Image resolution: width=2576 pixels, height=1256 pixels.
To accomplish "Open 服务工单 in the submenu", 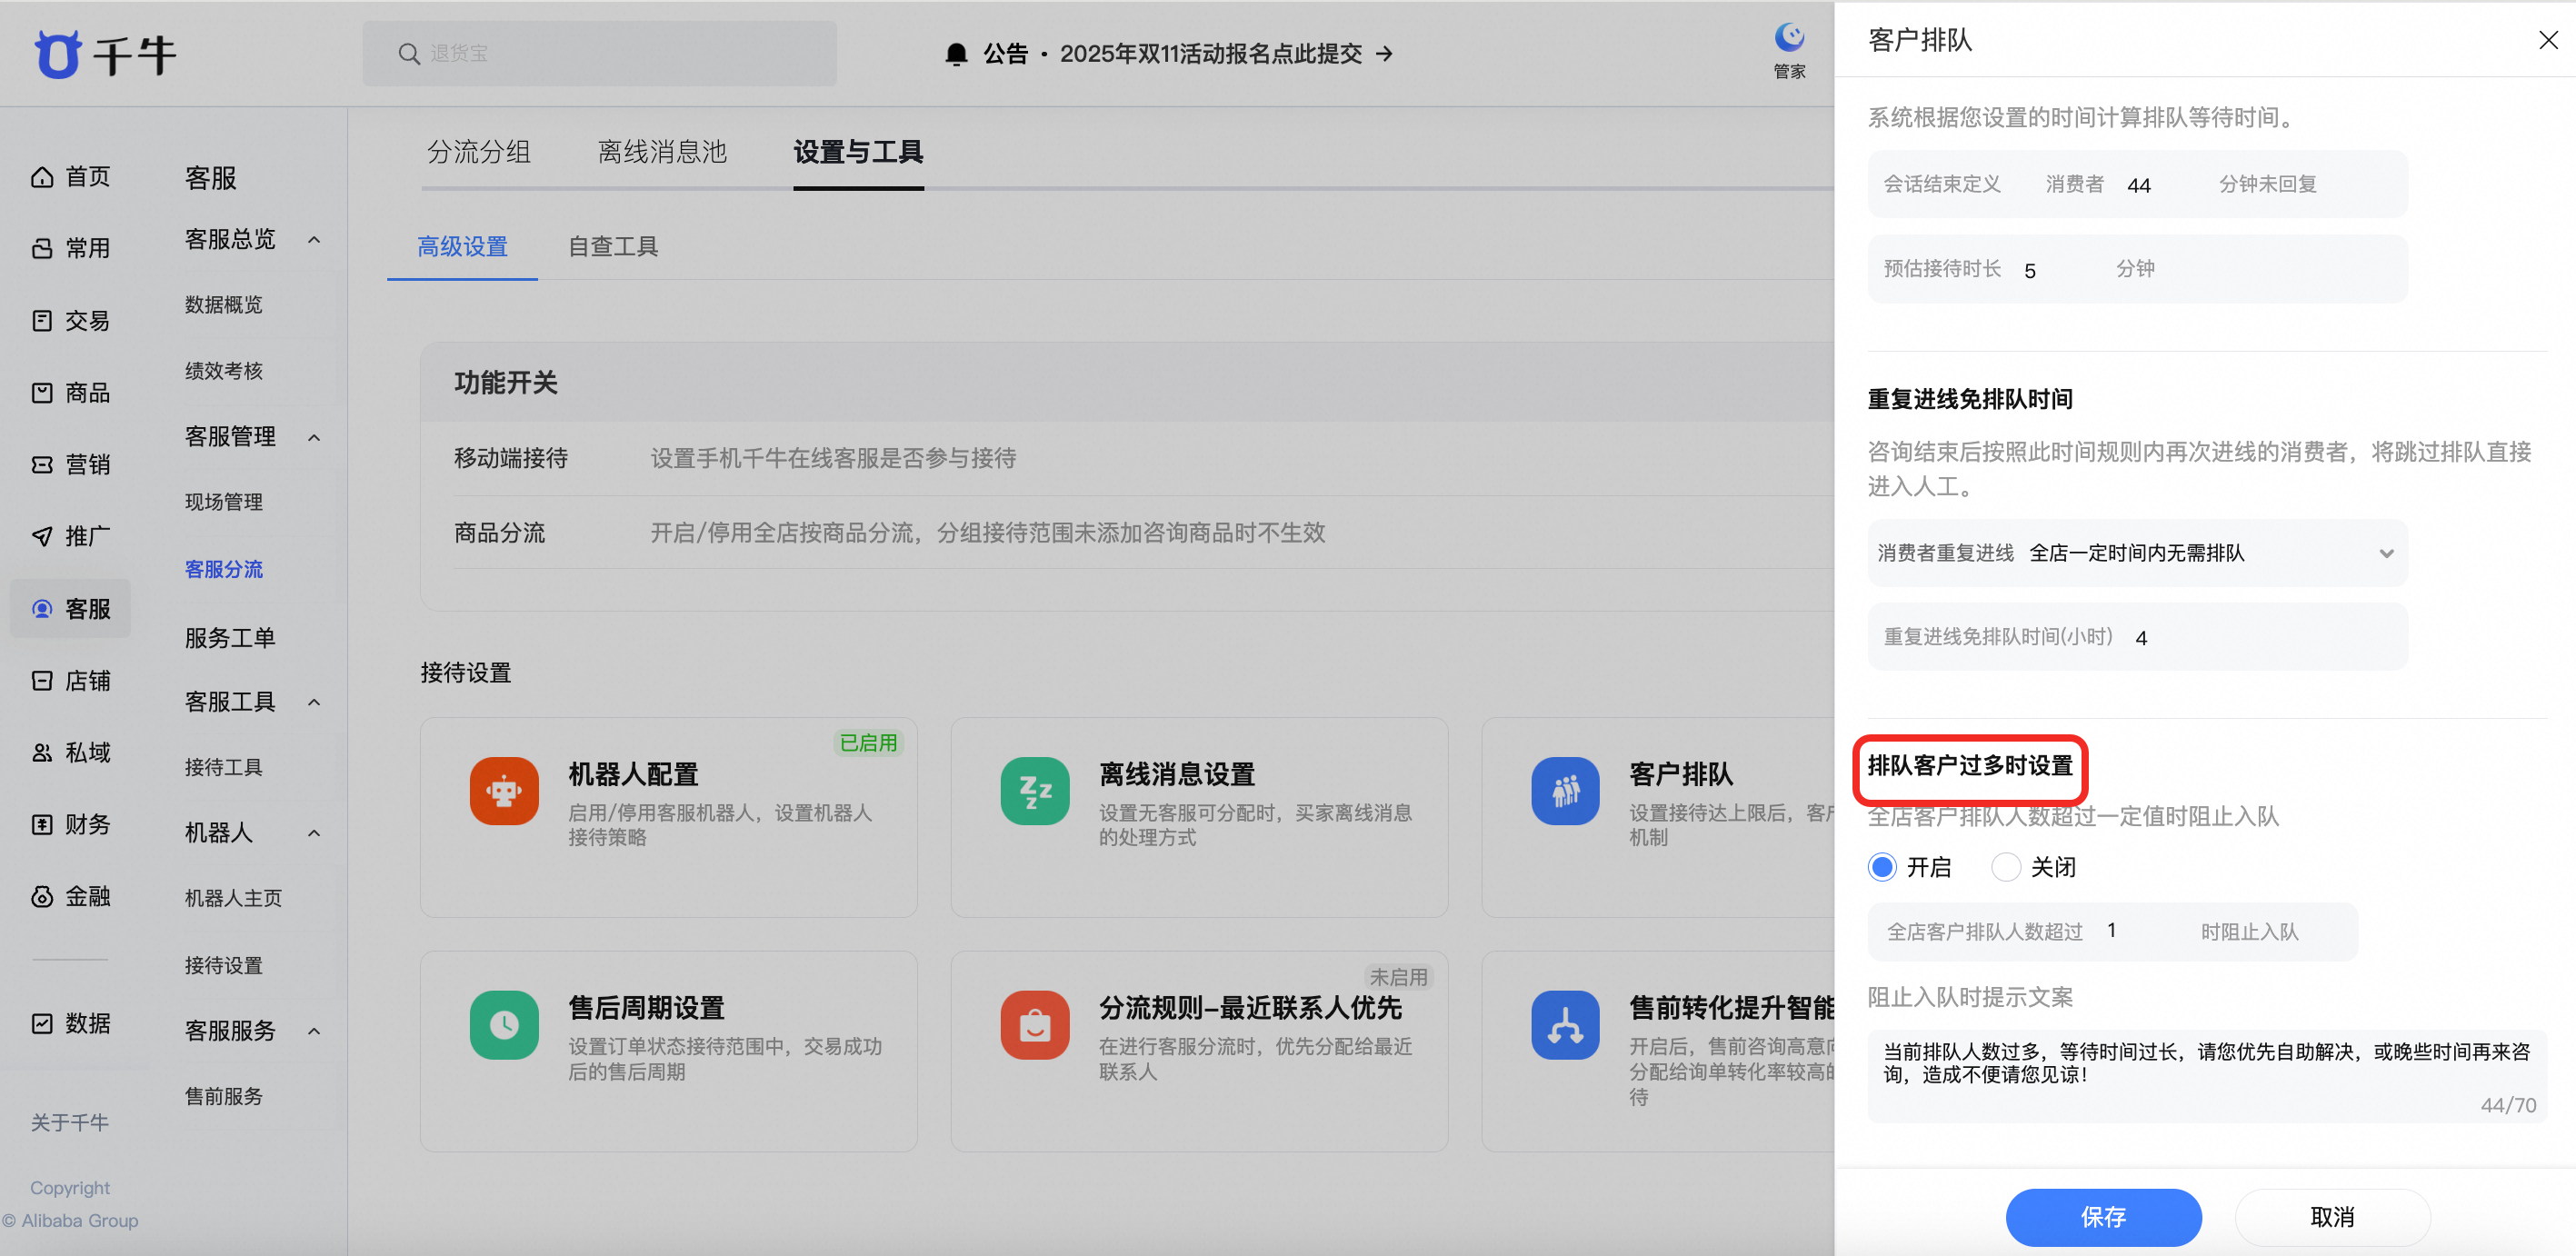I will 230,637.
